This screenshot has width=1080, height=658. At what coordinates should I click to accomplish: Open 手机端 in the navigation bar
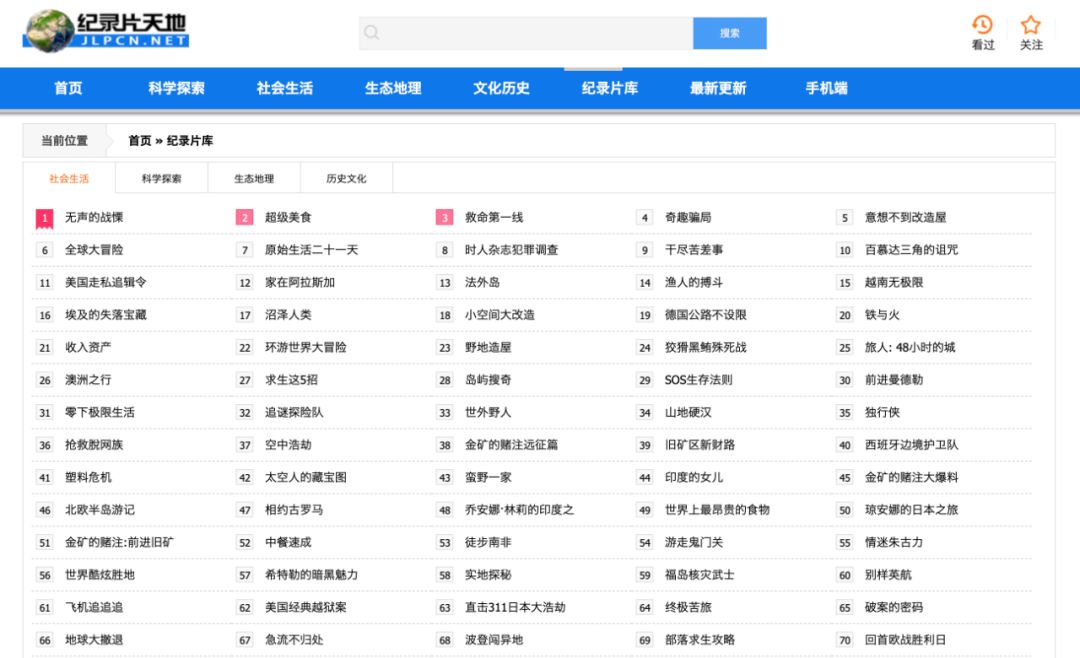click(826, 88)
